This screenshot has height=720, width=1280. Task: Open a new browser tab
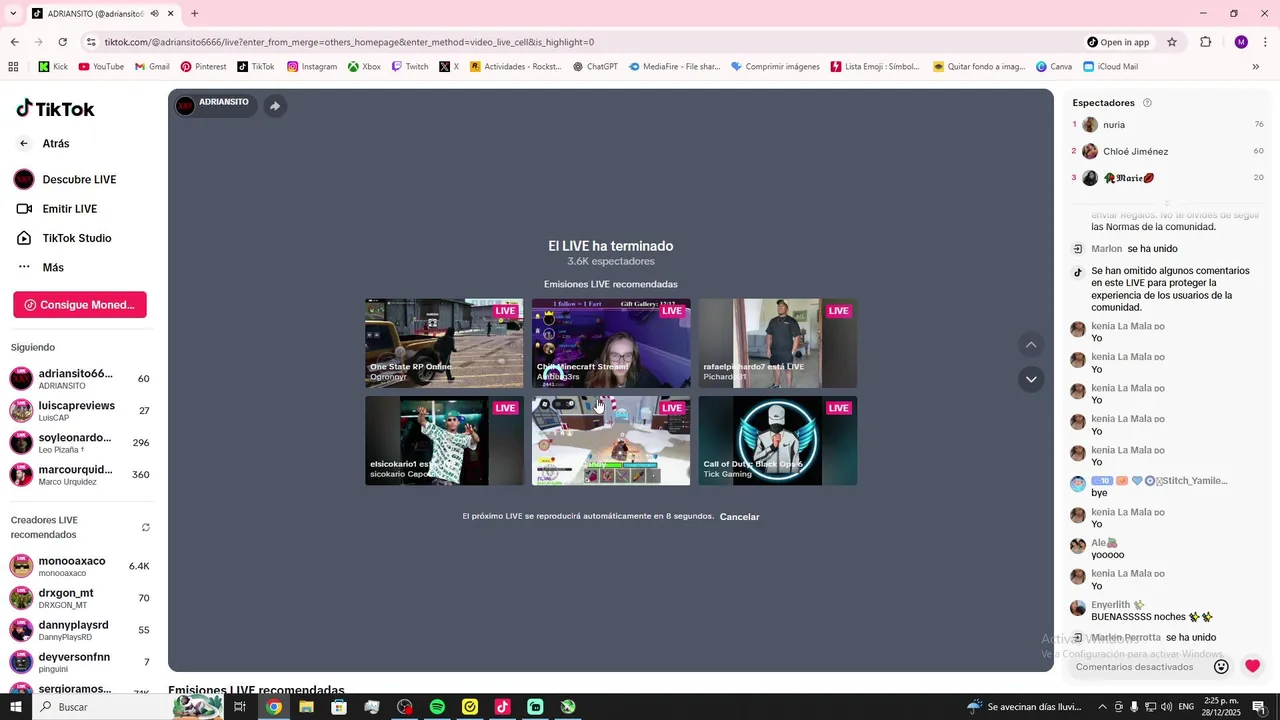194,14
